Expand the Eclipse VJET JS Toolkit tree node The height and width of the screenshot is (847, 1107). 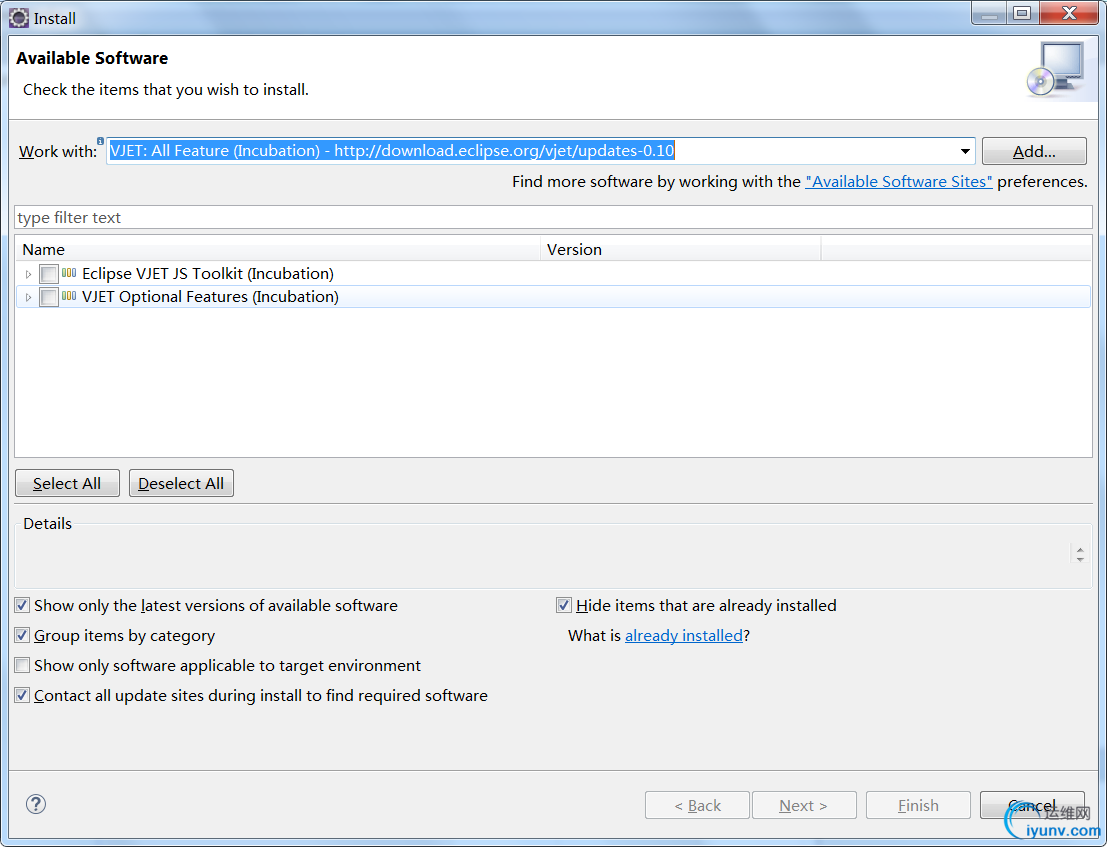click(28, 274)
